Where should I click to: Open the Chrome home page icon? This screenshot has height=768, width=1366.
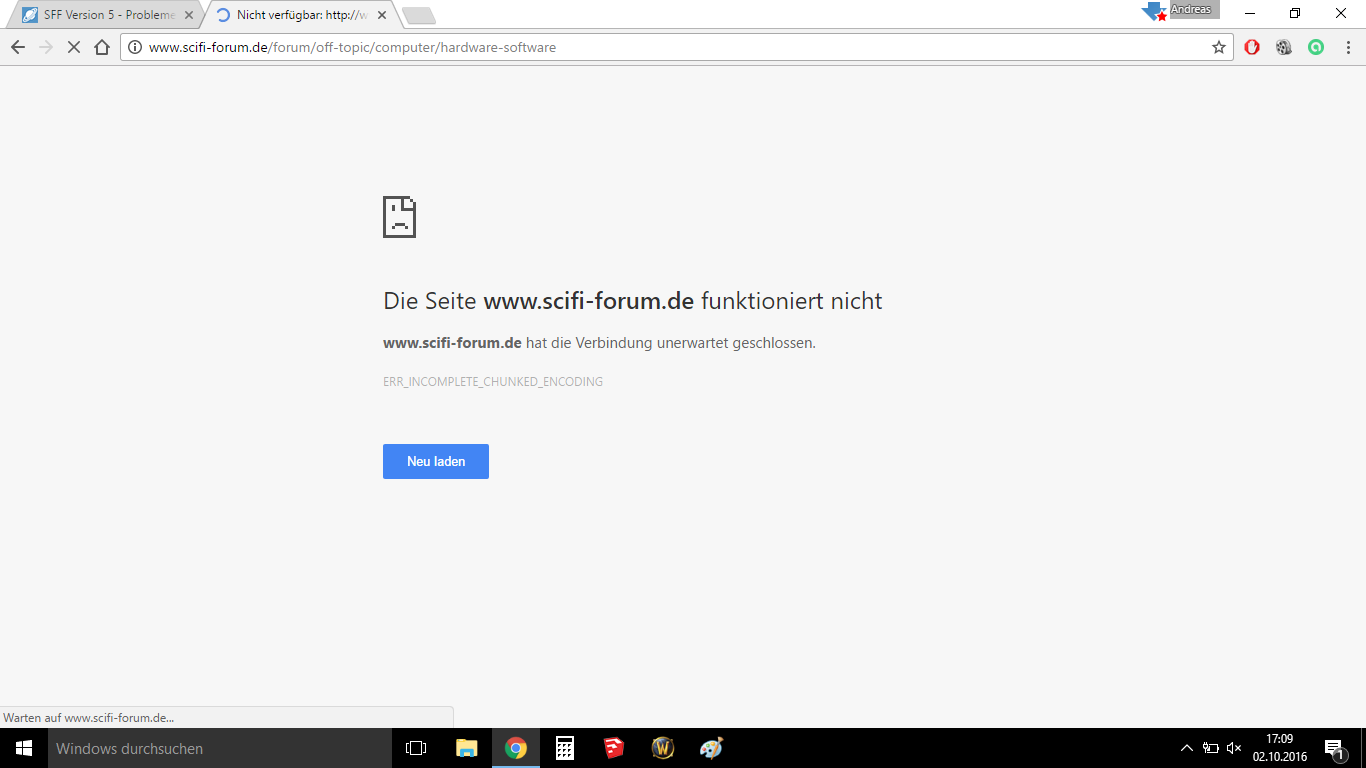(x=101, y=47)
